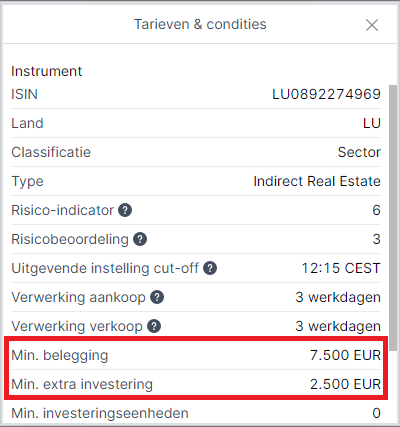Close the Tarieven & condities dialog

click(x=372, y=25)
